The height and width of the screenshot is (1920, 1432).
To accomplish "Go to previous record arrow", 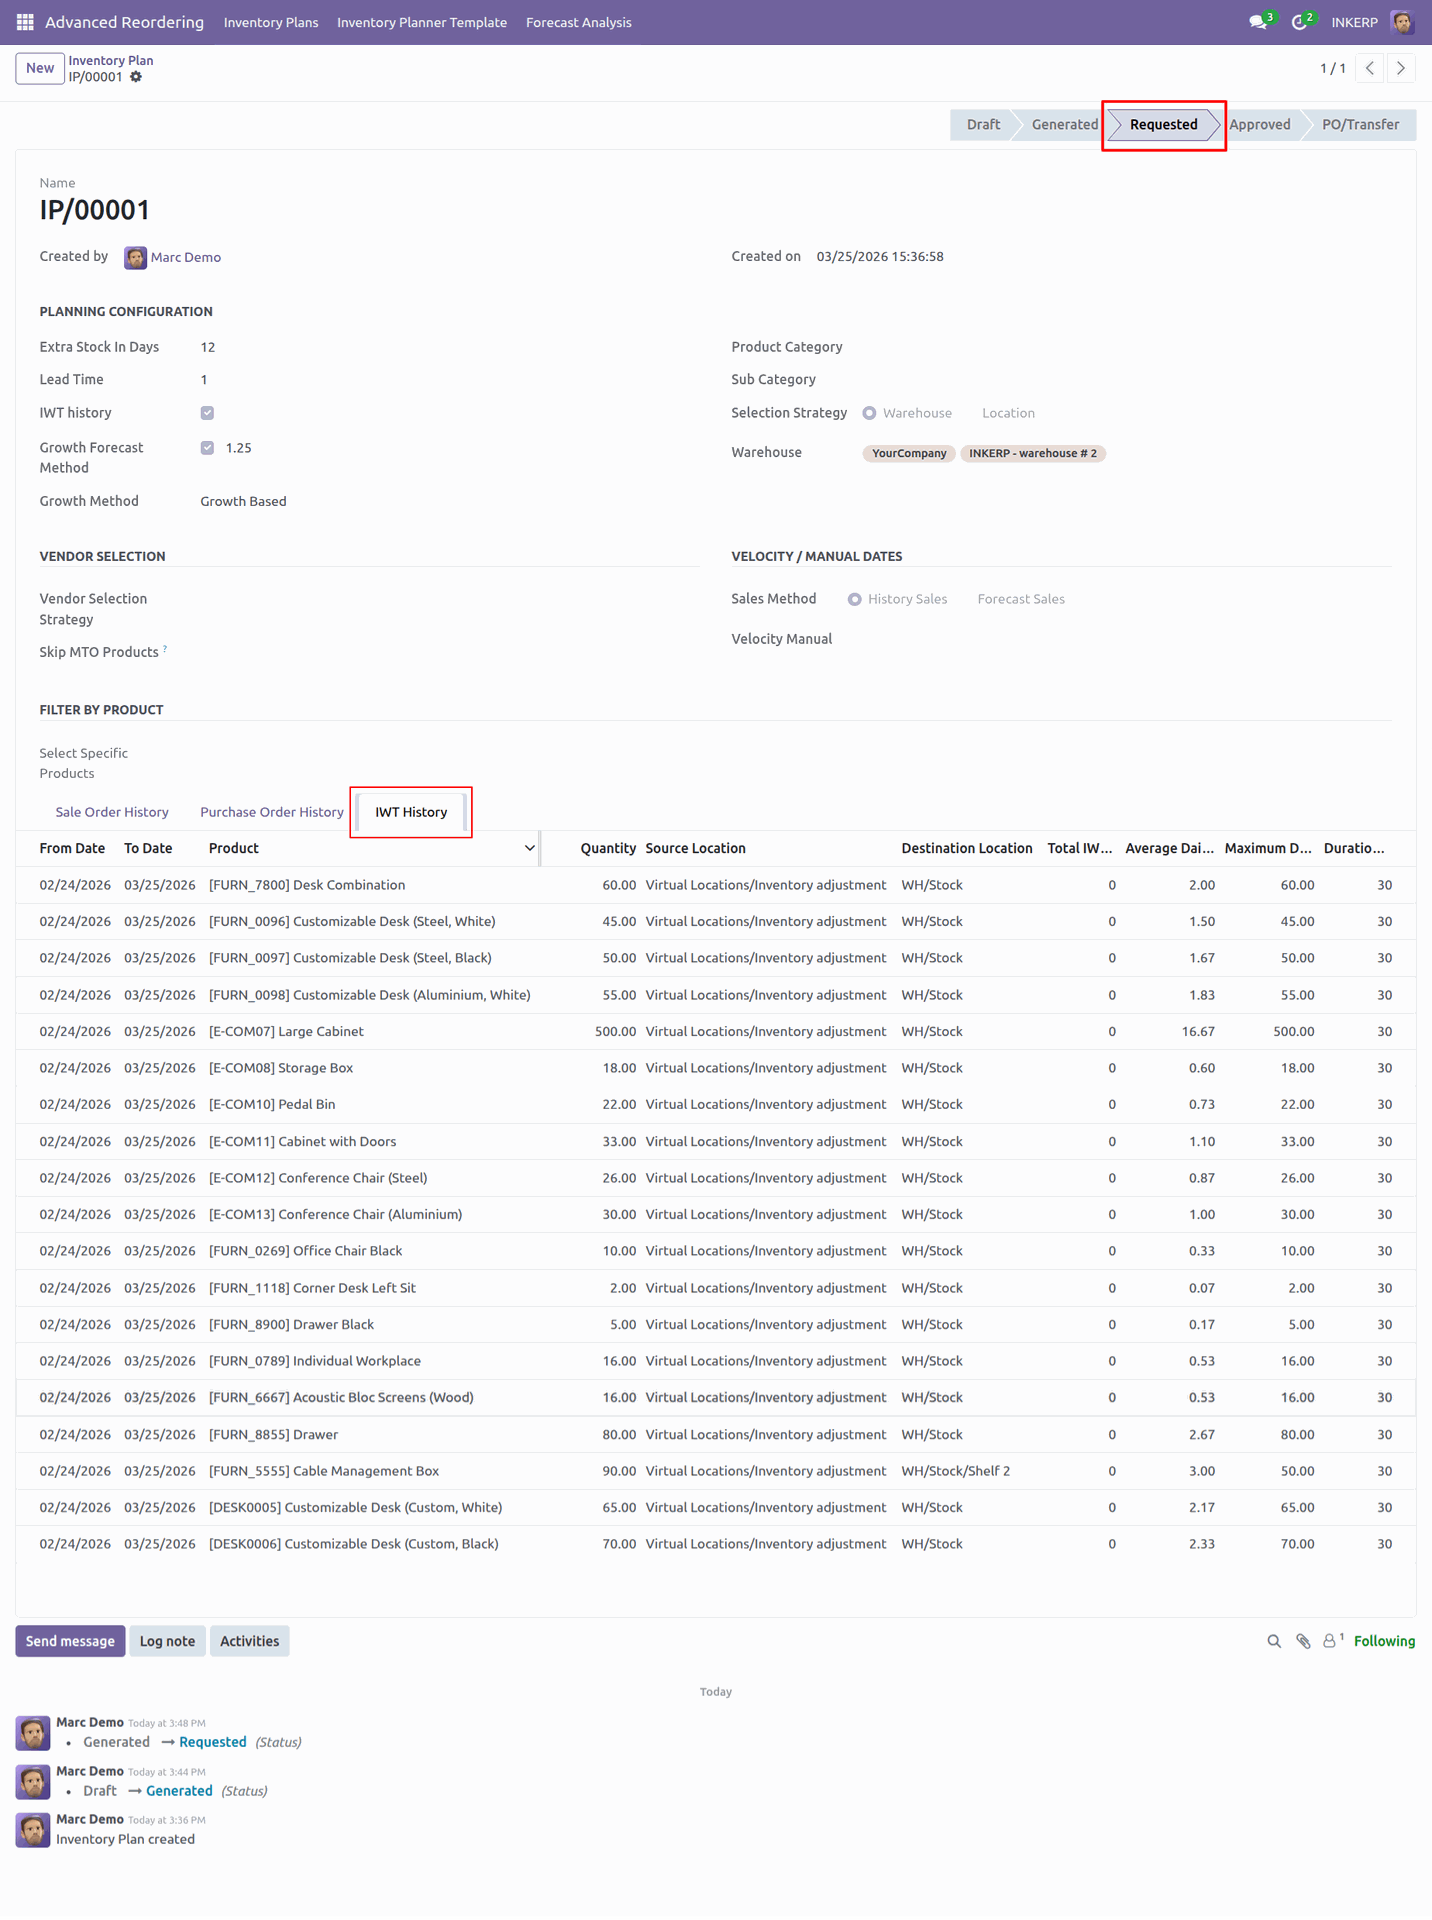I will point(1370,68).
